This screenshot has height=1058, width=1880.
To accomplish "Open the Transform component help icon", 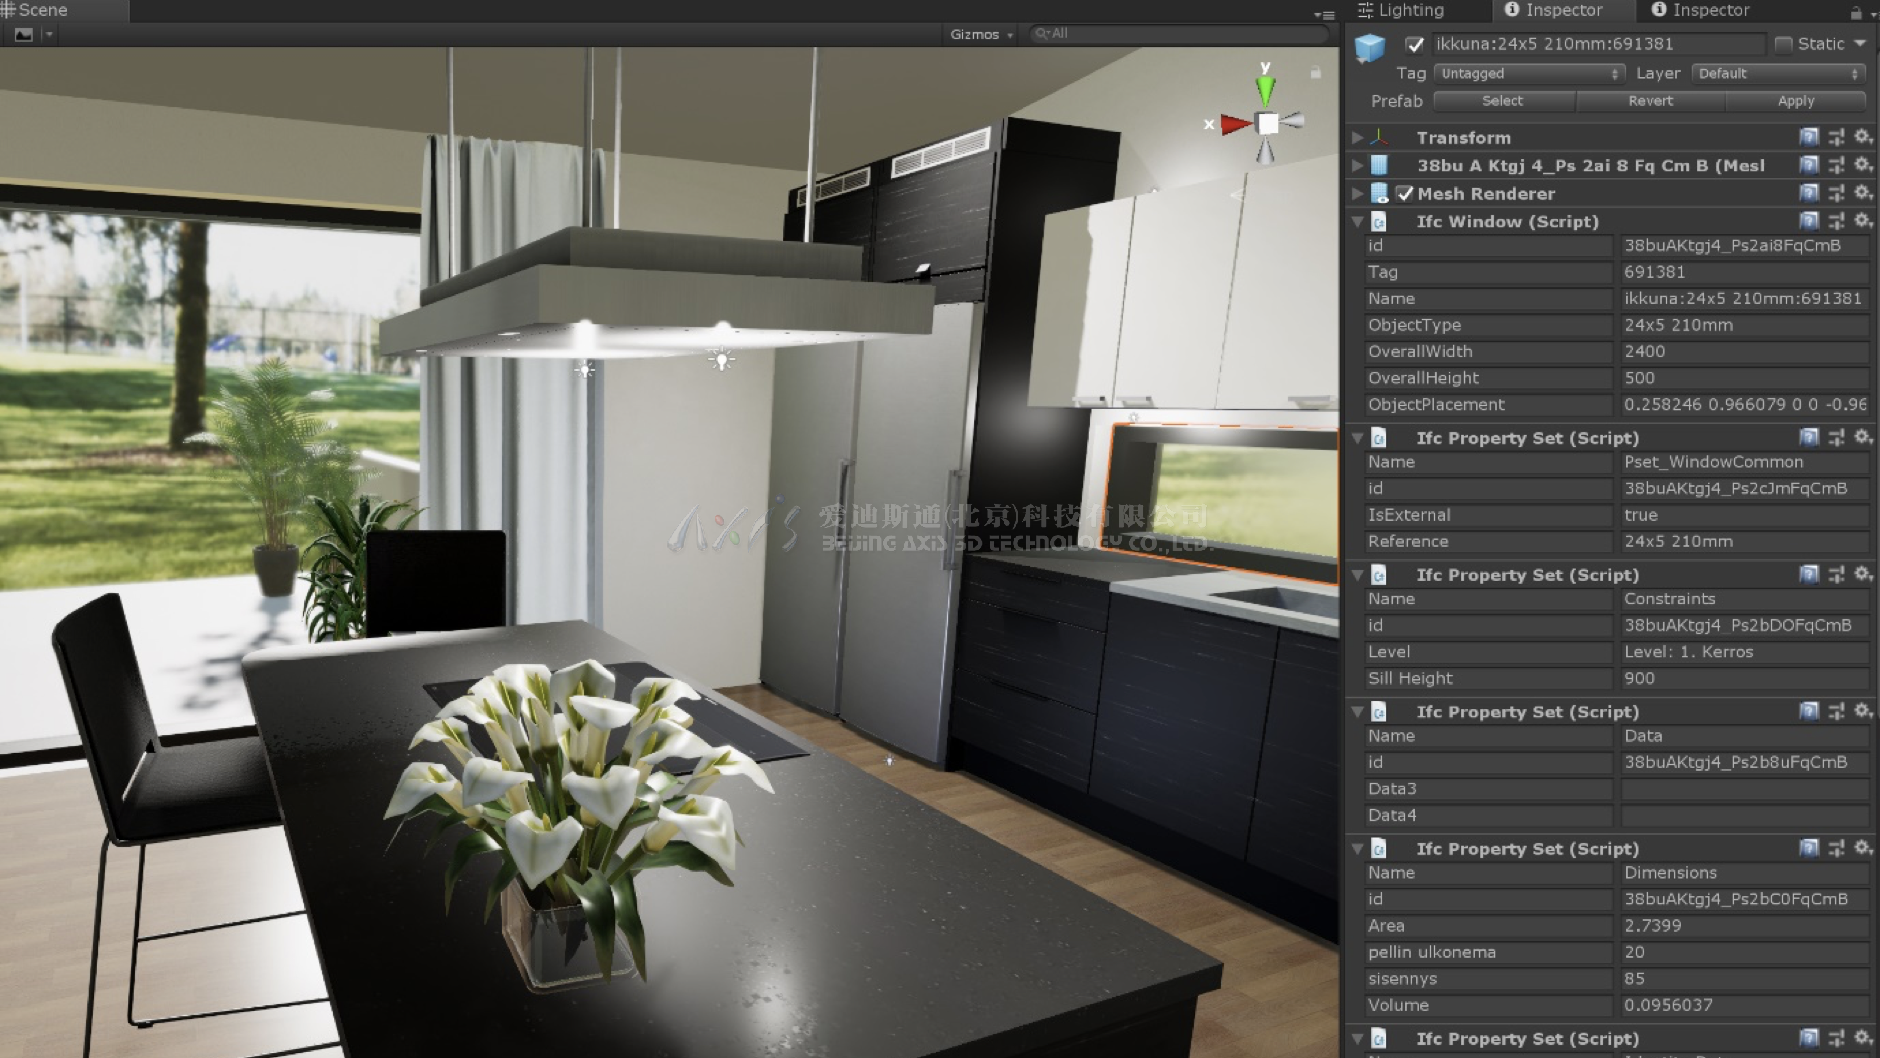I will point(1808,137).
